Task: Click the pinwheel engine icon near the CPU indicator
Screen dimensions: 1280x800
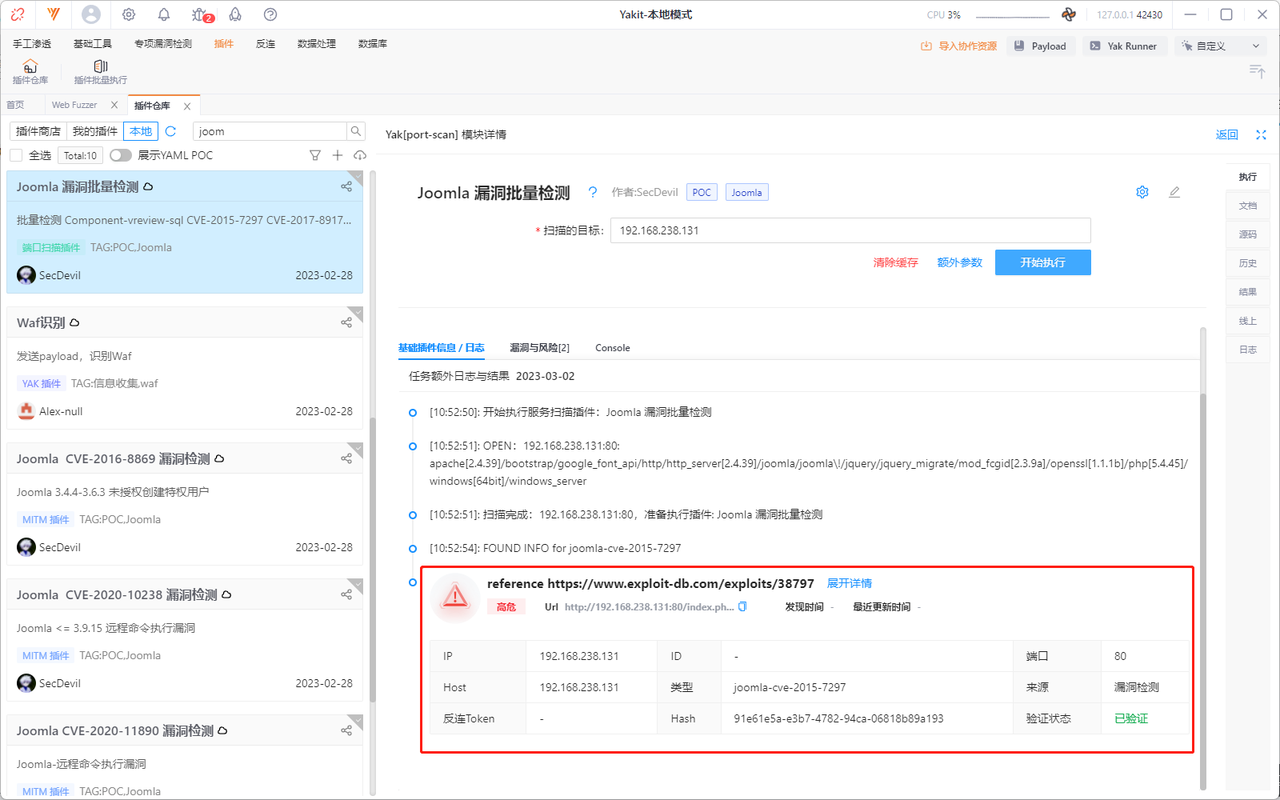Action: click(x=1069, y=15)
